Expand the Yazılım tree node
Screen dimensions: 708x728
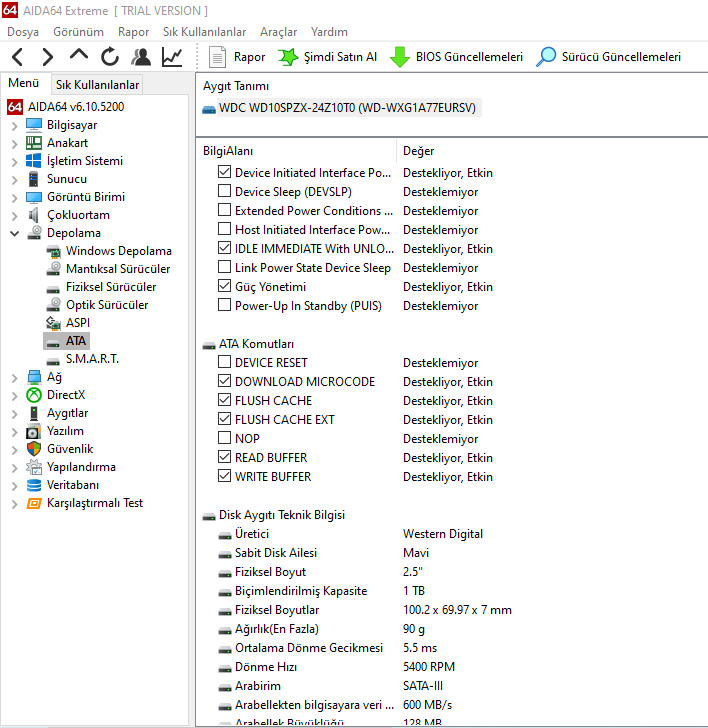pyautogui.click(x=14, y=432)
